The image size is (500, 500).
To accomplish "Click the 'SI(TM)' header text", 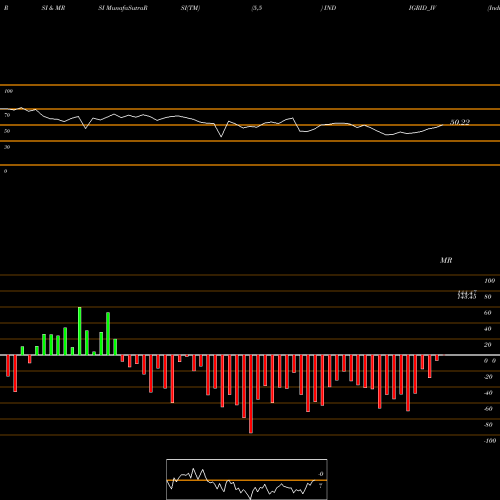I will 190,8.
